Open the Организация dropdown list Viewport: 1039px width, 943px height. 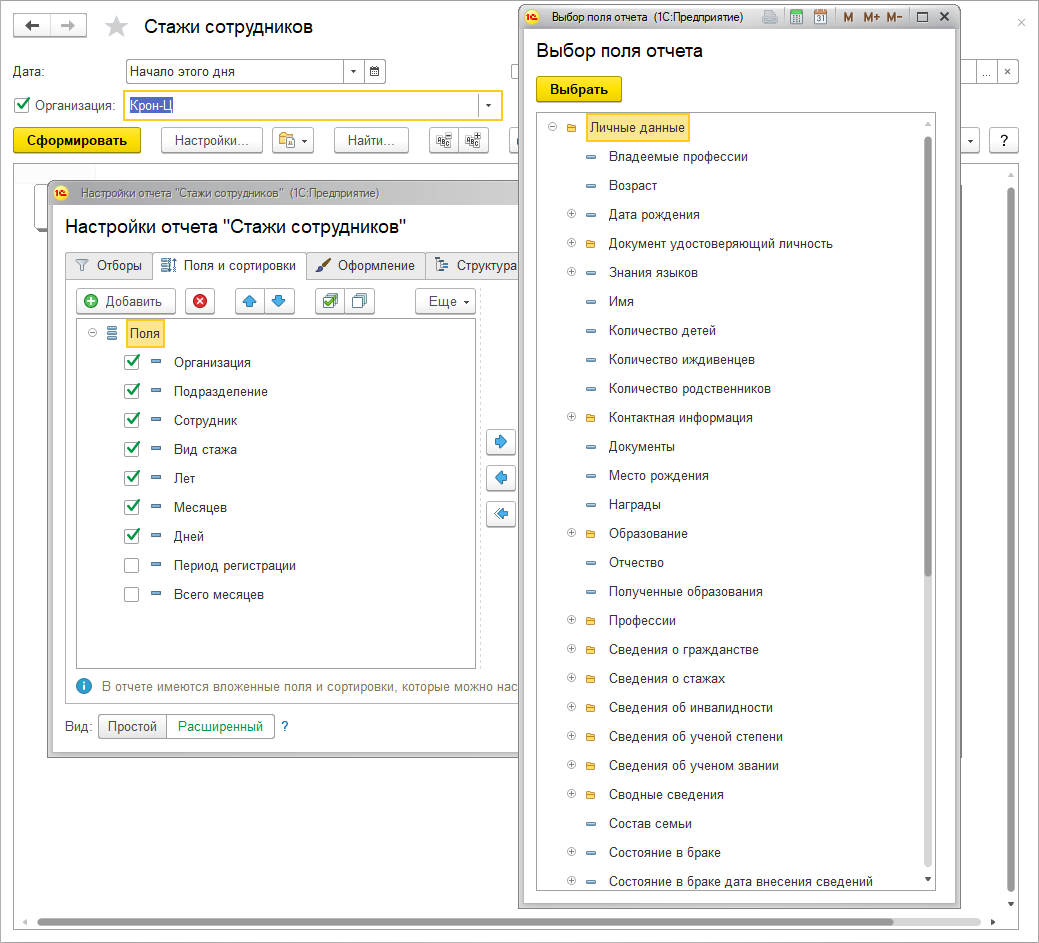(x=488, y=105)
